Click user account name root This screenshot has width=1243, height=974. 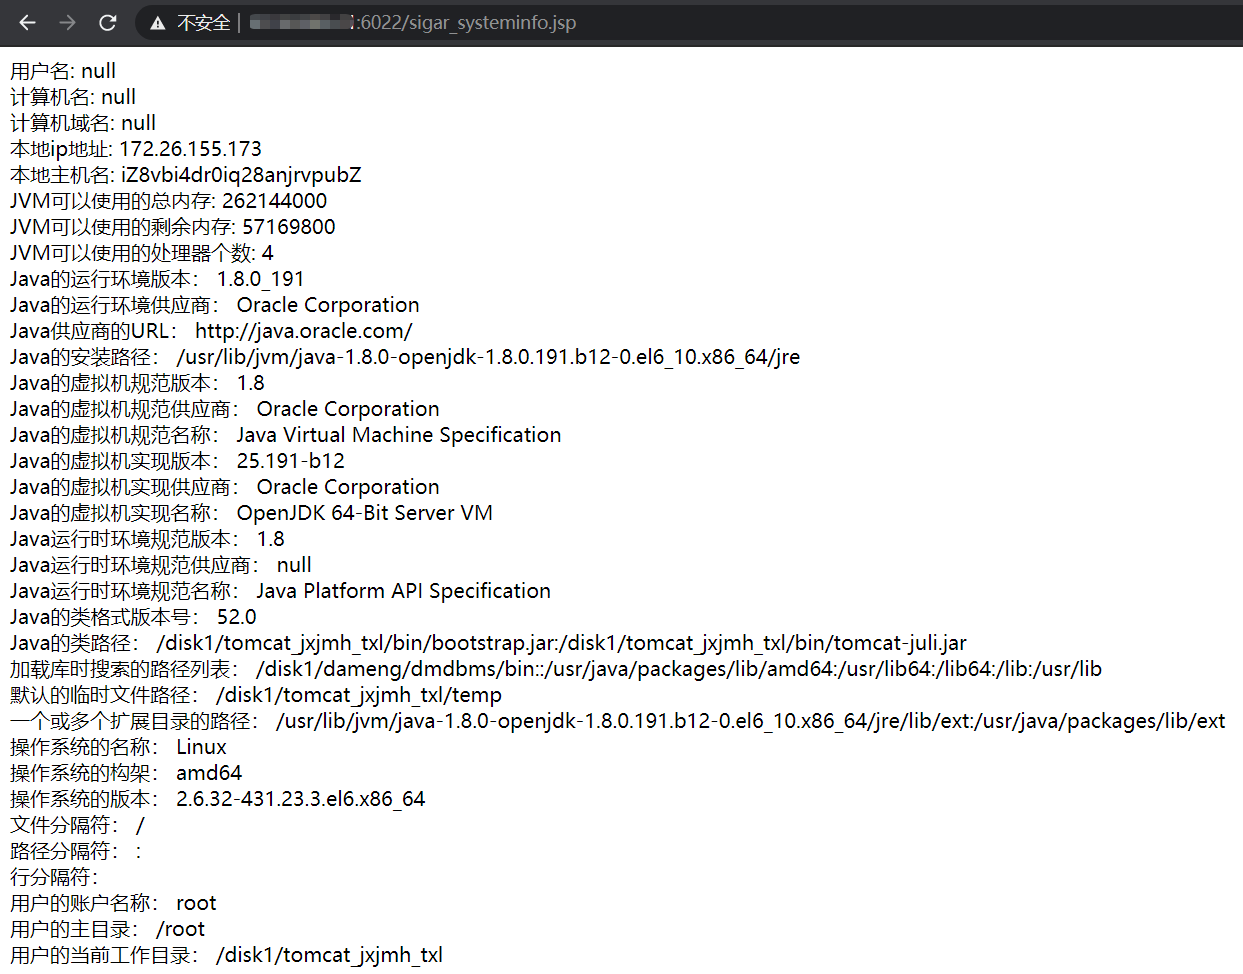196,903
